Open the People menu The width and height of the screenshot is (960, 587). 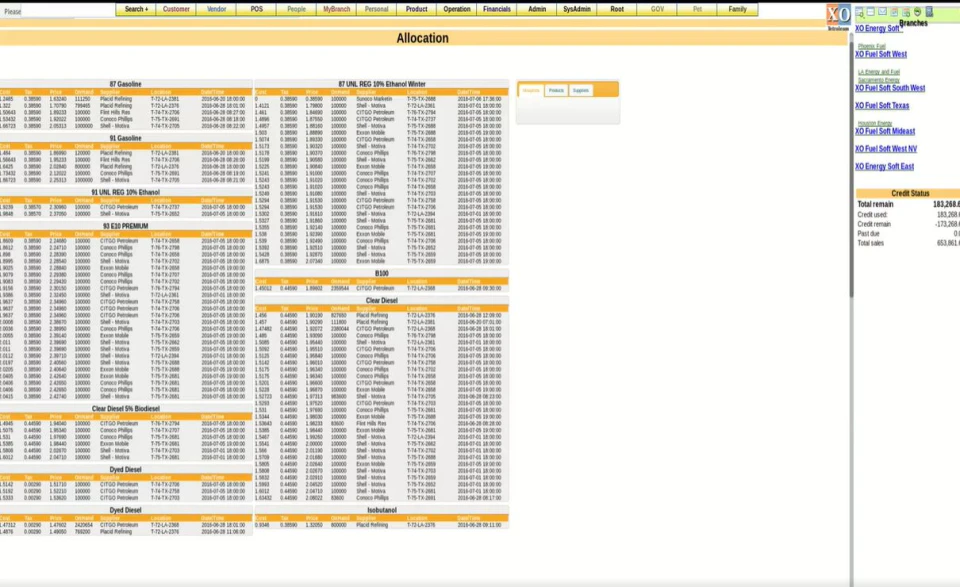pyautogui.click(x=296, y=9)
